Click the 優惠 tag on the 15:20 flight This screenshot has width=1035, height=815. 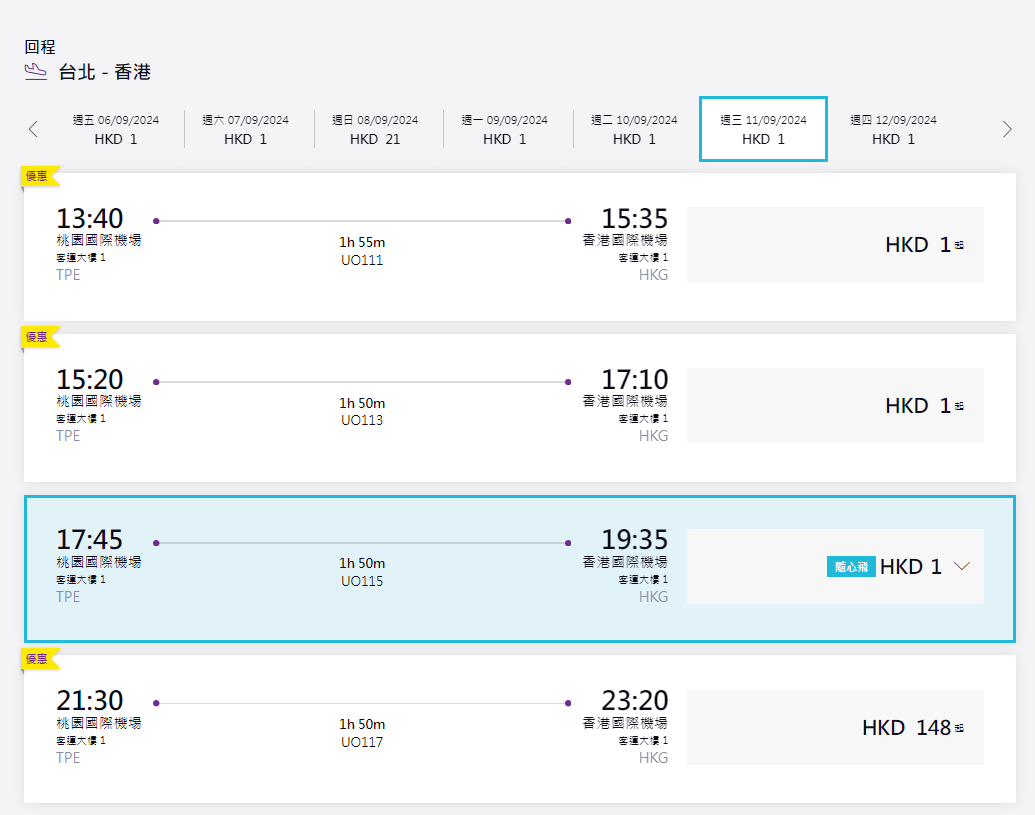(x=38, y=337)
